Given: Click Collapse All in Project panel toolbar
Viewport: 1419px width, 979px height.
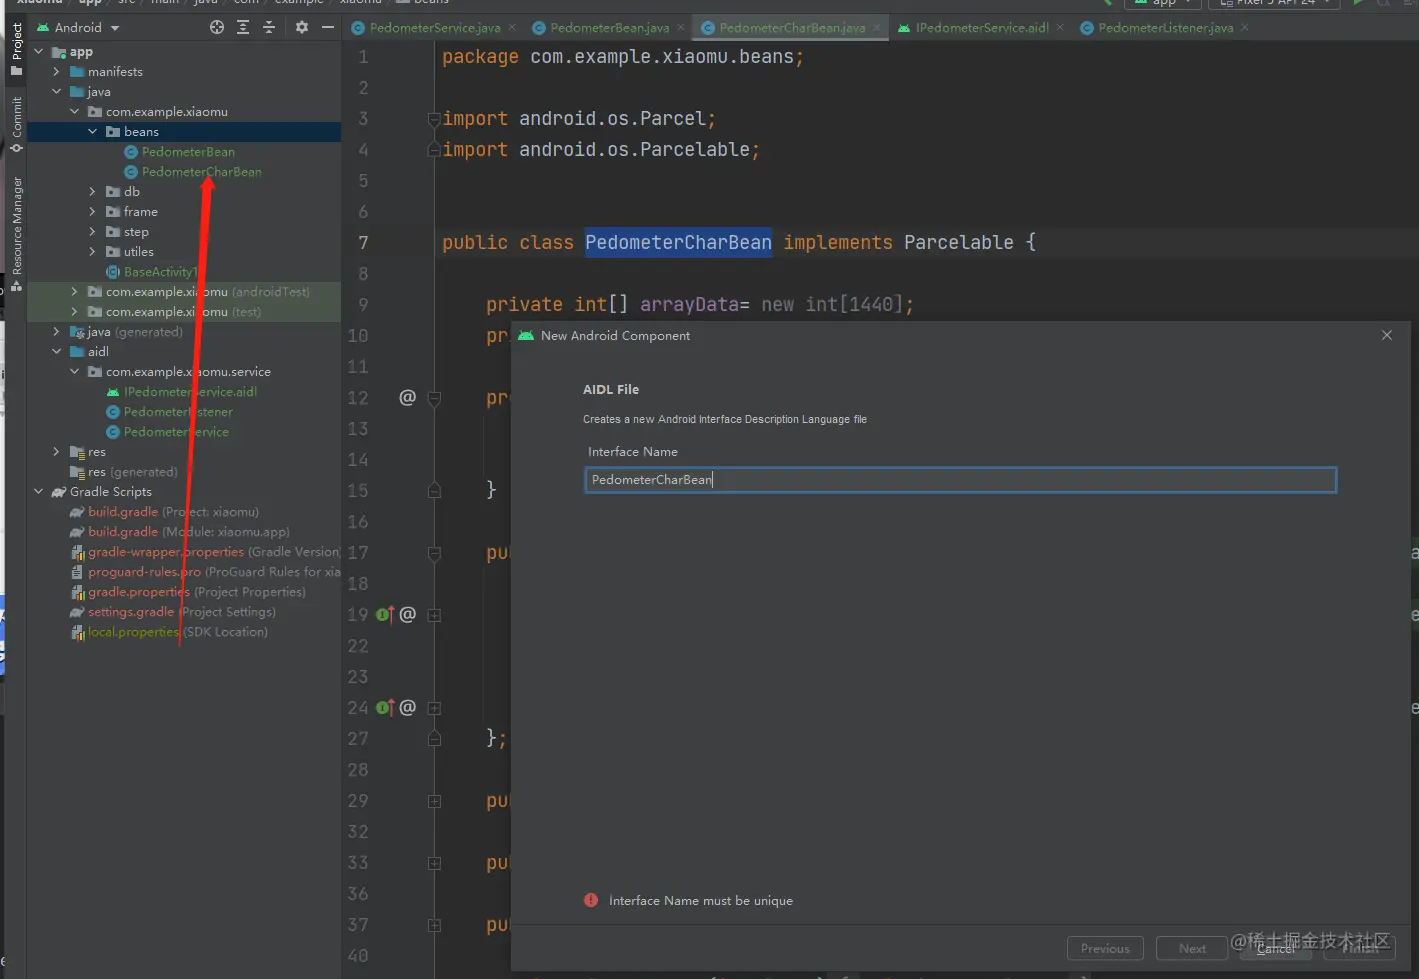Looking at the screenshot, I should (x=269, y=28).
